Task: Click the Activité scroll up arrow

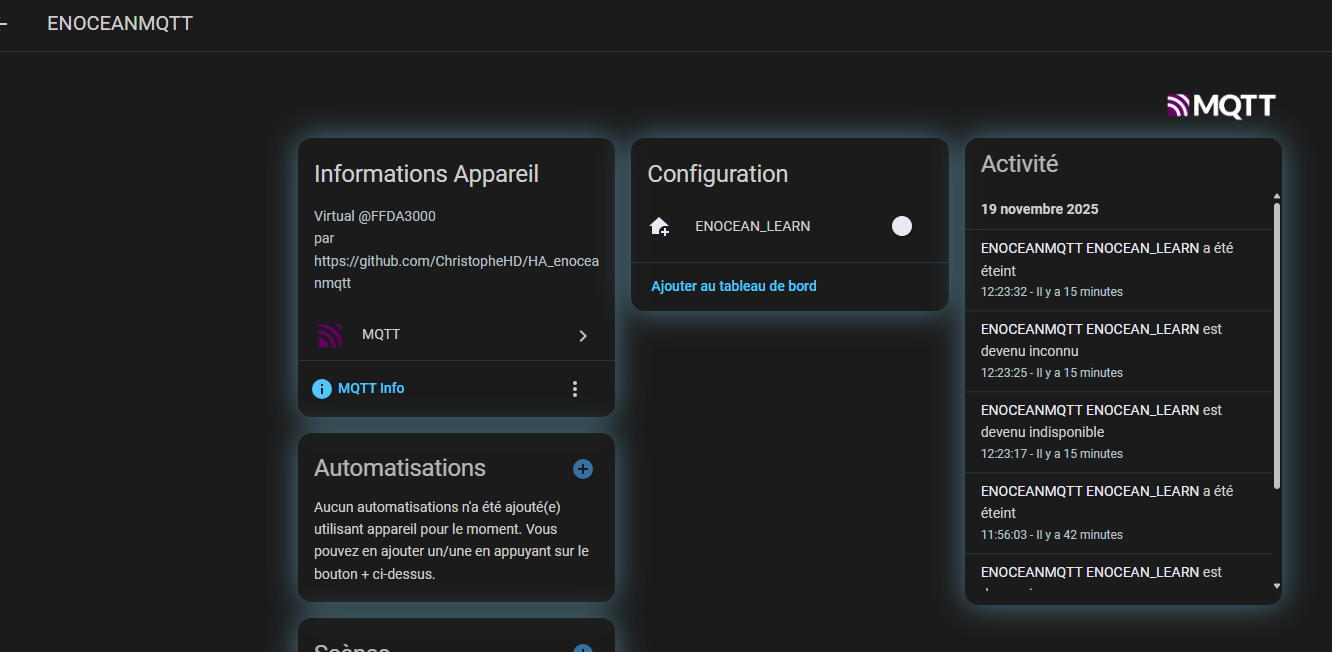Action: 1276,196
